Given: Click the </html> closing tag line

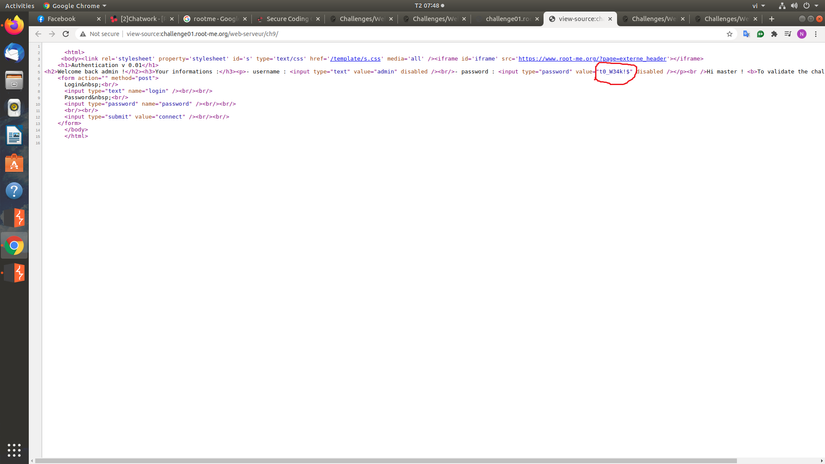Looking at the screenshot, I should pos(76,136).
